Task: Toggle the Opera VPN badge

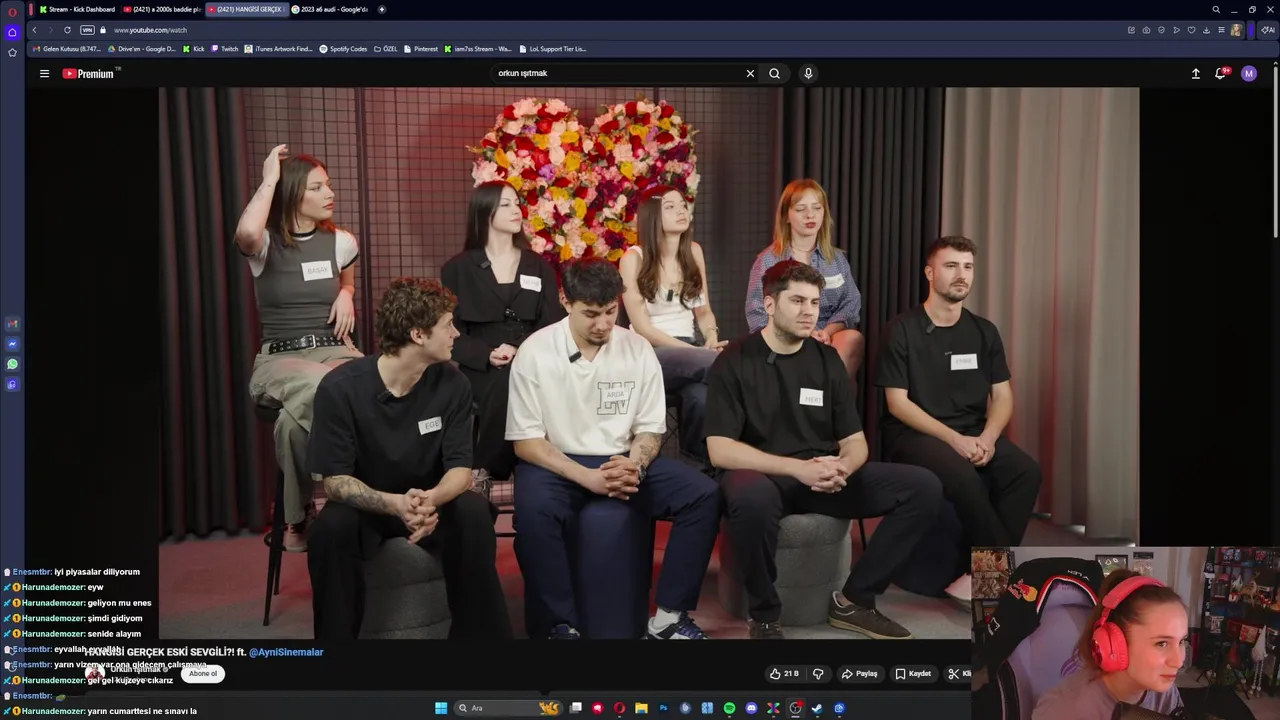Action: point(87,30)
